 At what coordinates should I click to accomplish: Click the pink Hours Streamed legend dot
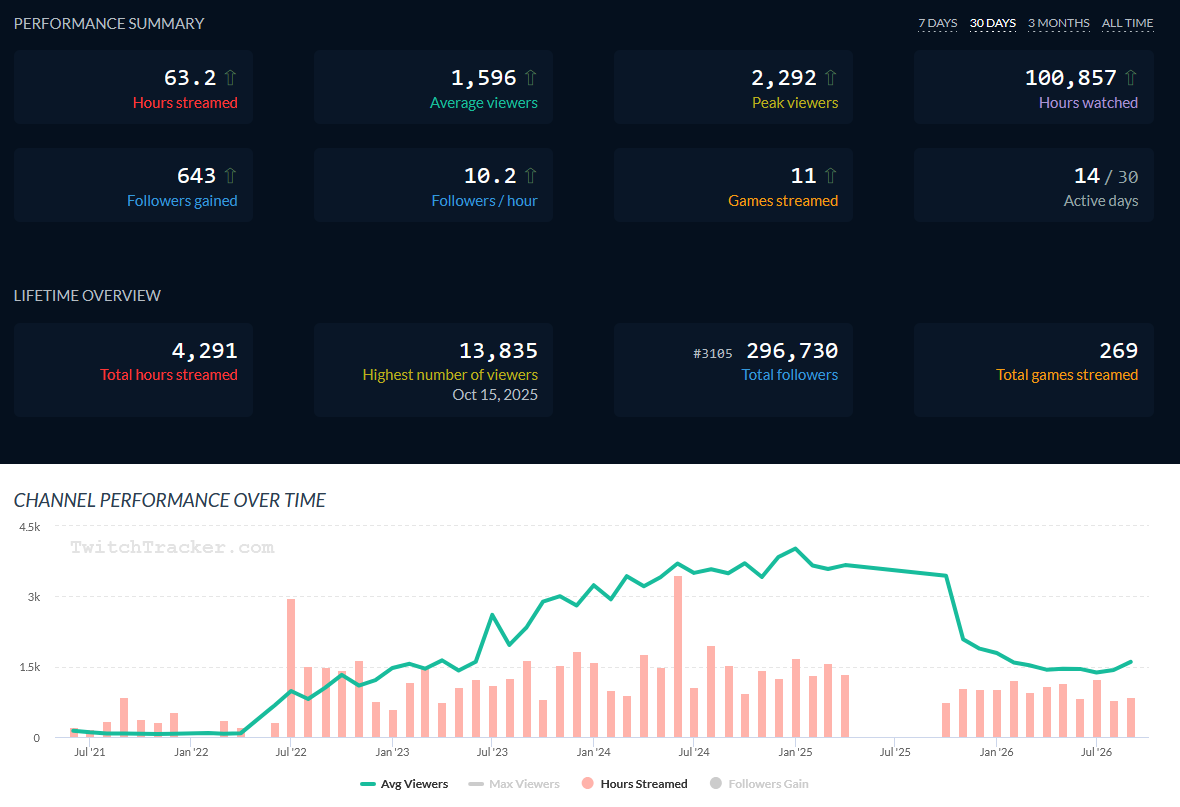[588, 784]
